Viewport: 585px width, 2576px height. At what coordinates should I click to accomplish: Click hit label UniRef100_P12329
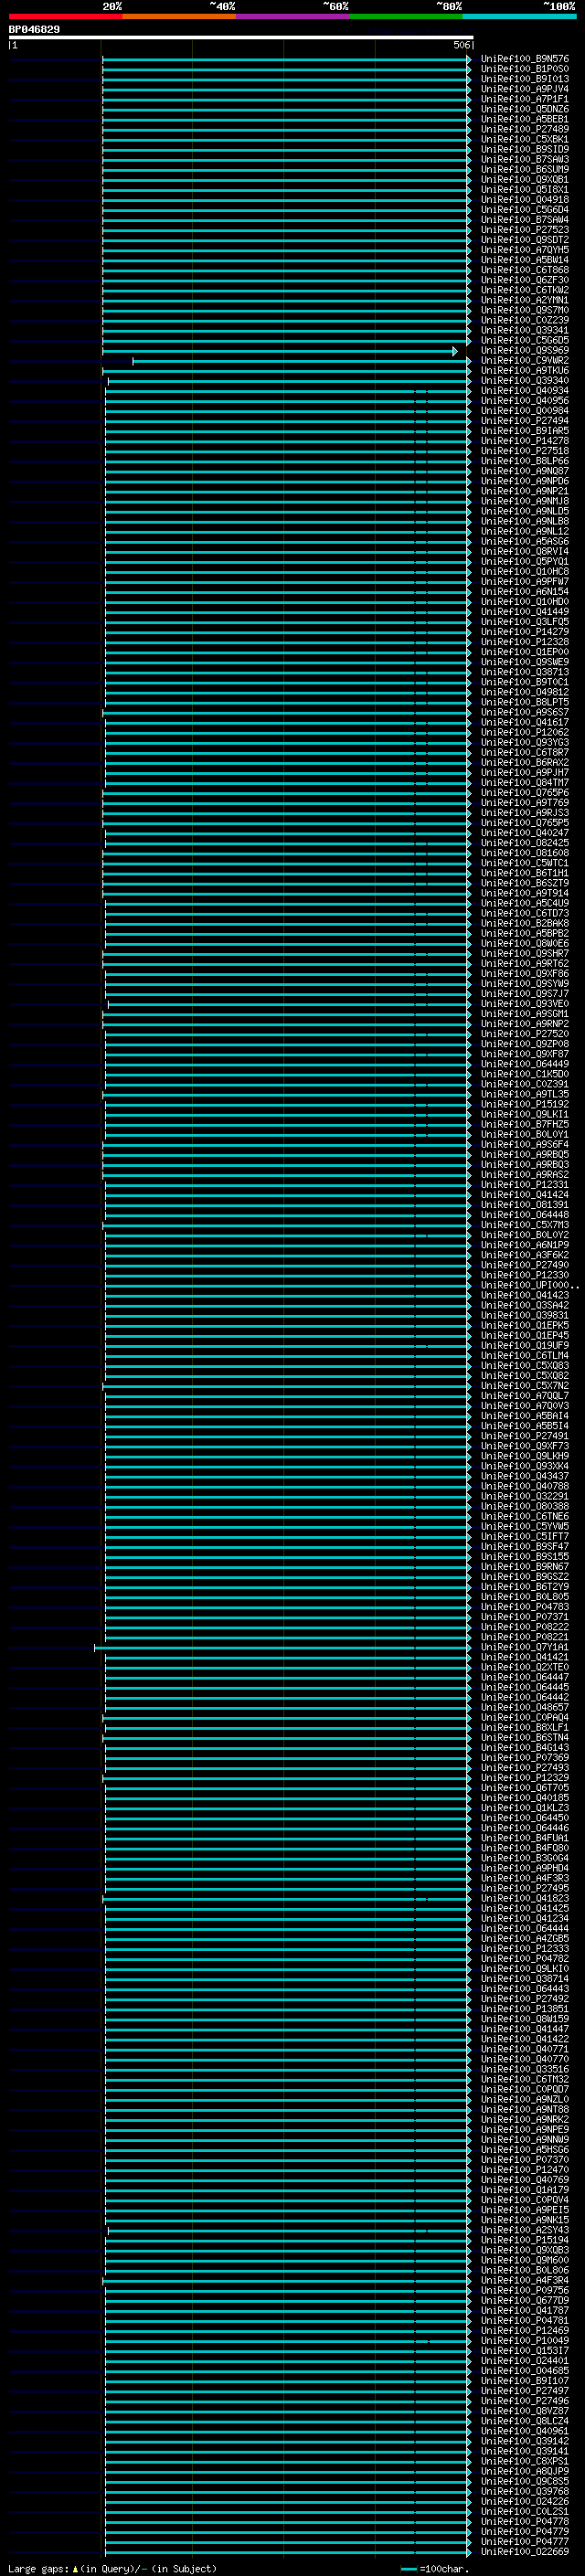[x=525, y=1777]
